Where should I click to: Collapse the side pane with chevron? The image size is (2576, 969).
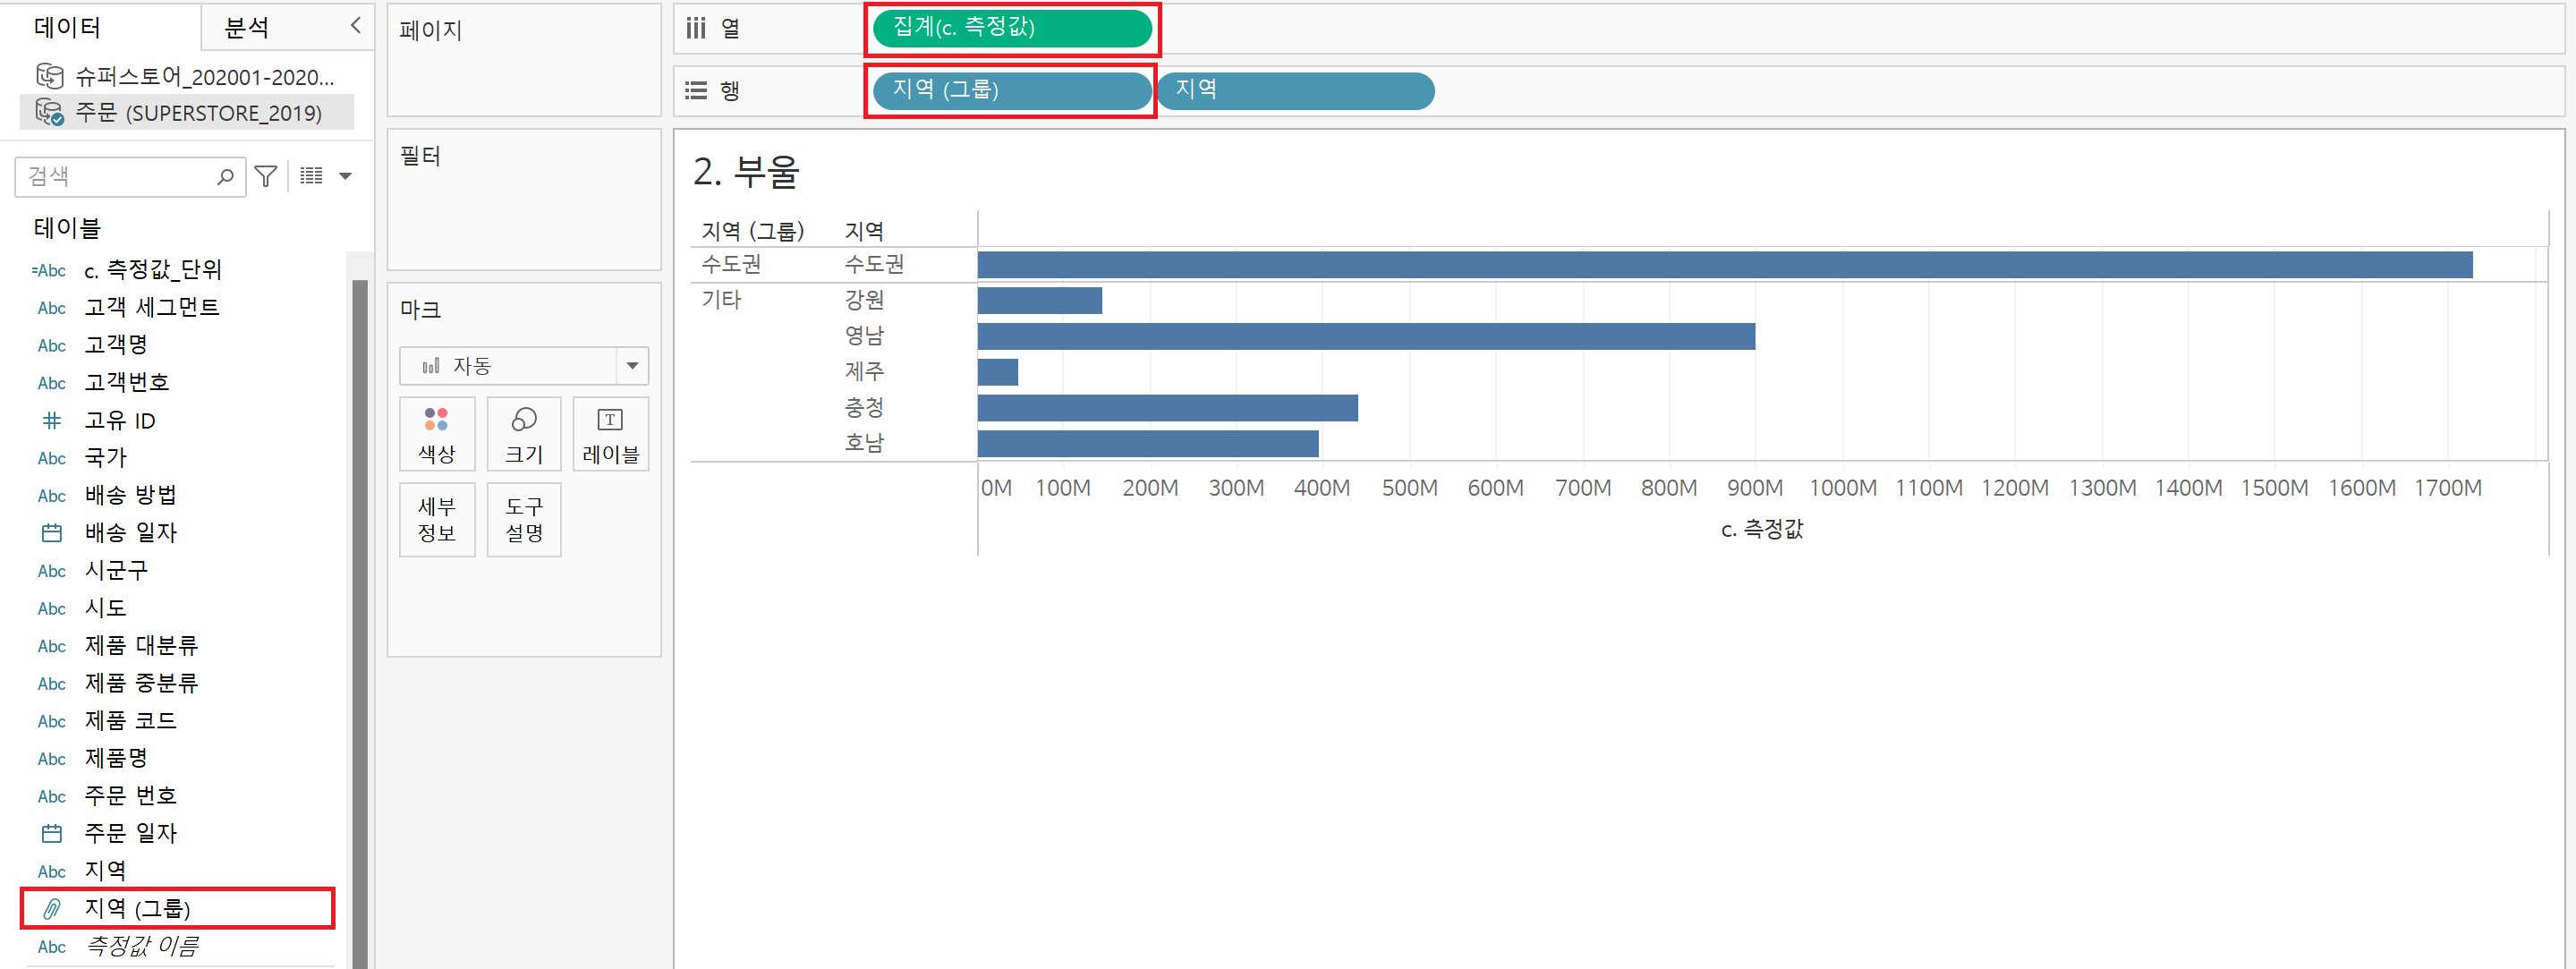(355, 26)
